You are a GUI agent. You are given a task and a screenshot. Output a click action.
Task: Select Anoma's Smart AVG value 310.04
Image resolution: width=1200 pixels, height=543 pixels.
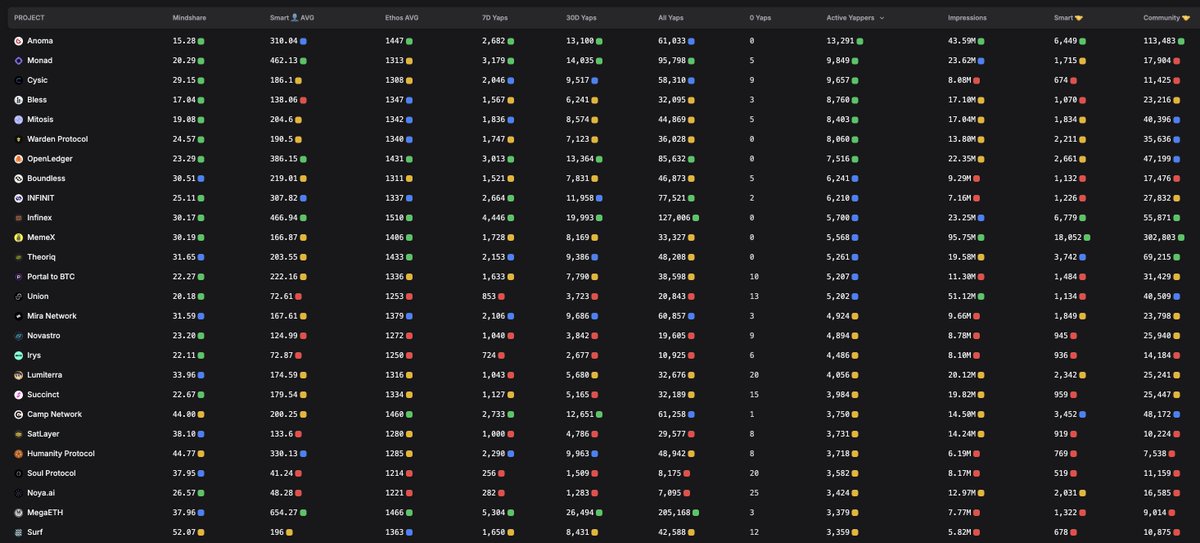(284, 41)
